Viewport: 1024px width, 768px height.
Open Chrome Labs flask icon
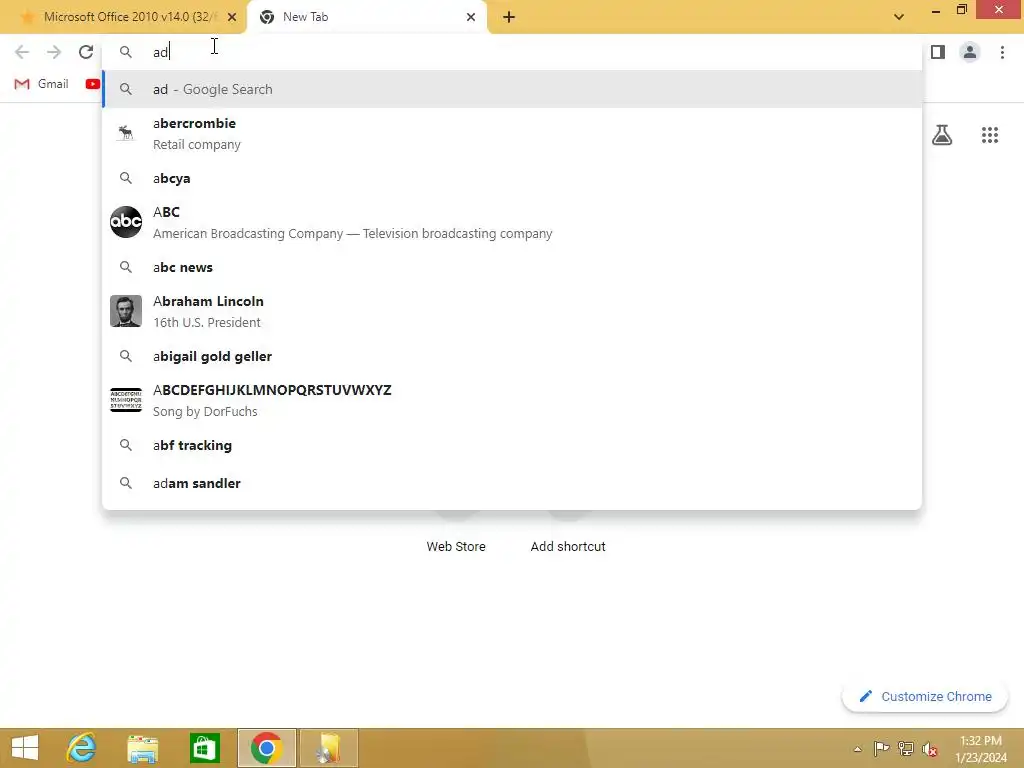942,135
